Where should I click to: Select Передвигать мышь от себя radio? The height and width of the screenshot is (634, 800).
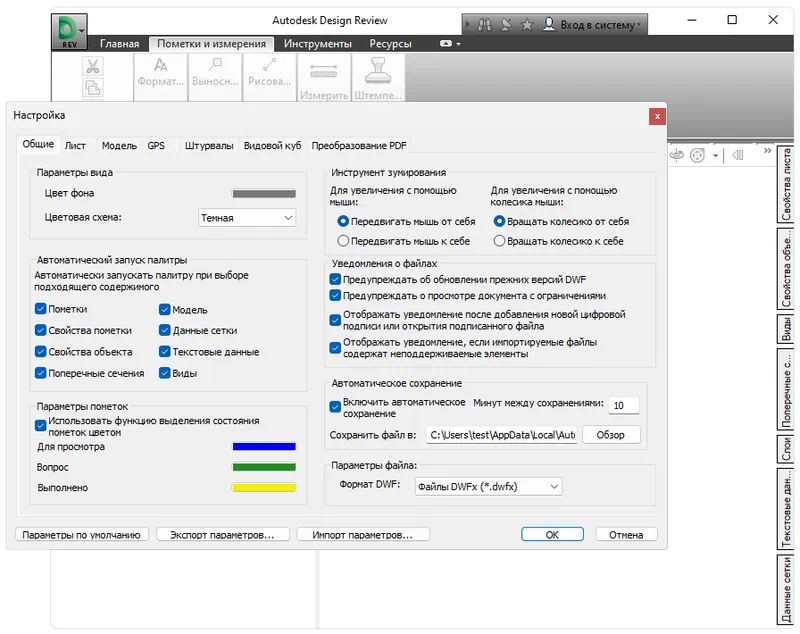343,221
